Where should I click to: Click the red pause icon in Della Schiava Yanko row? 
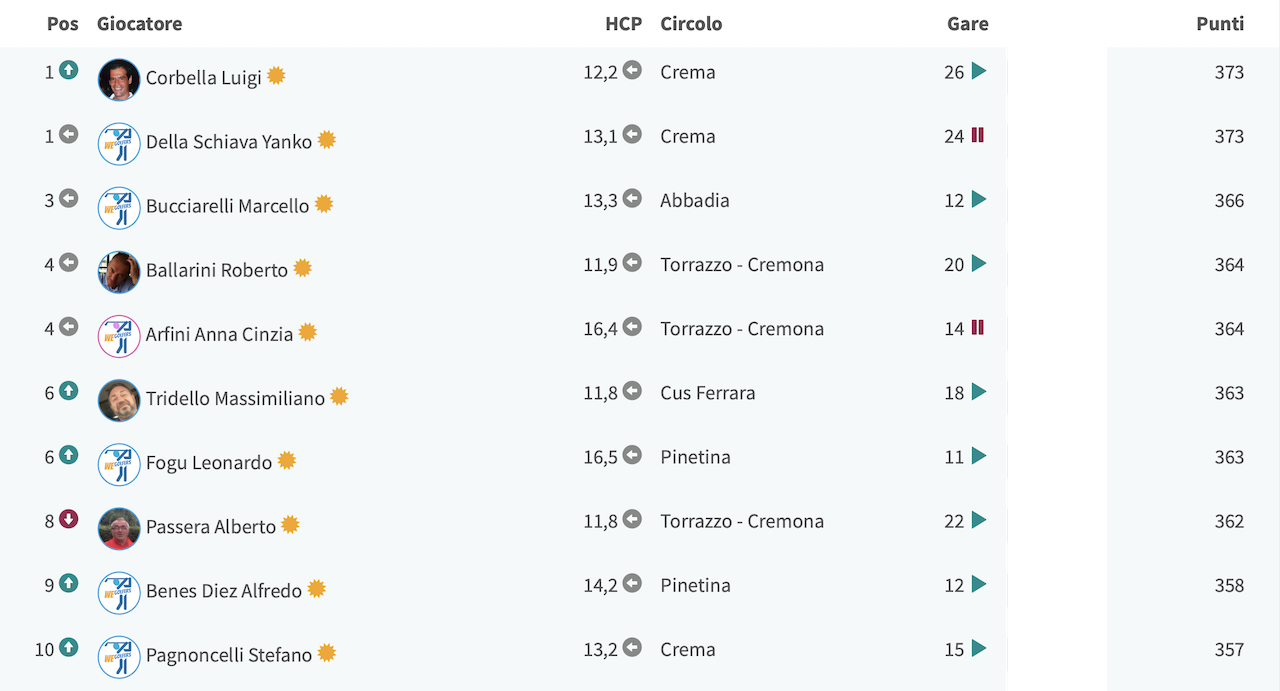(978, 135)
